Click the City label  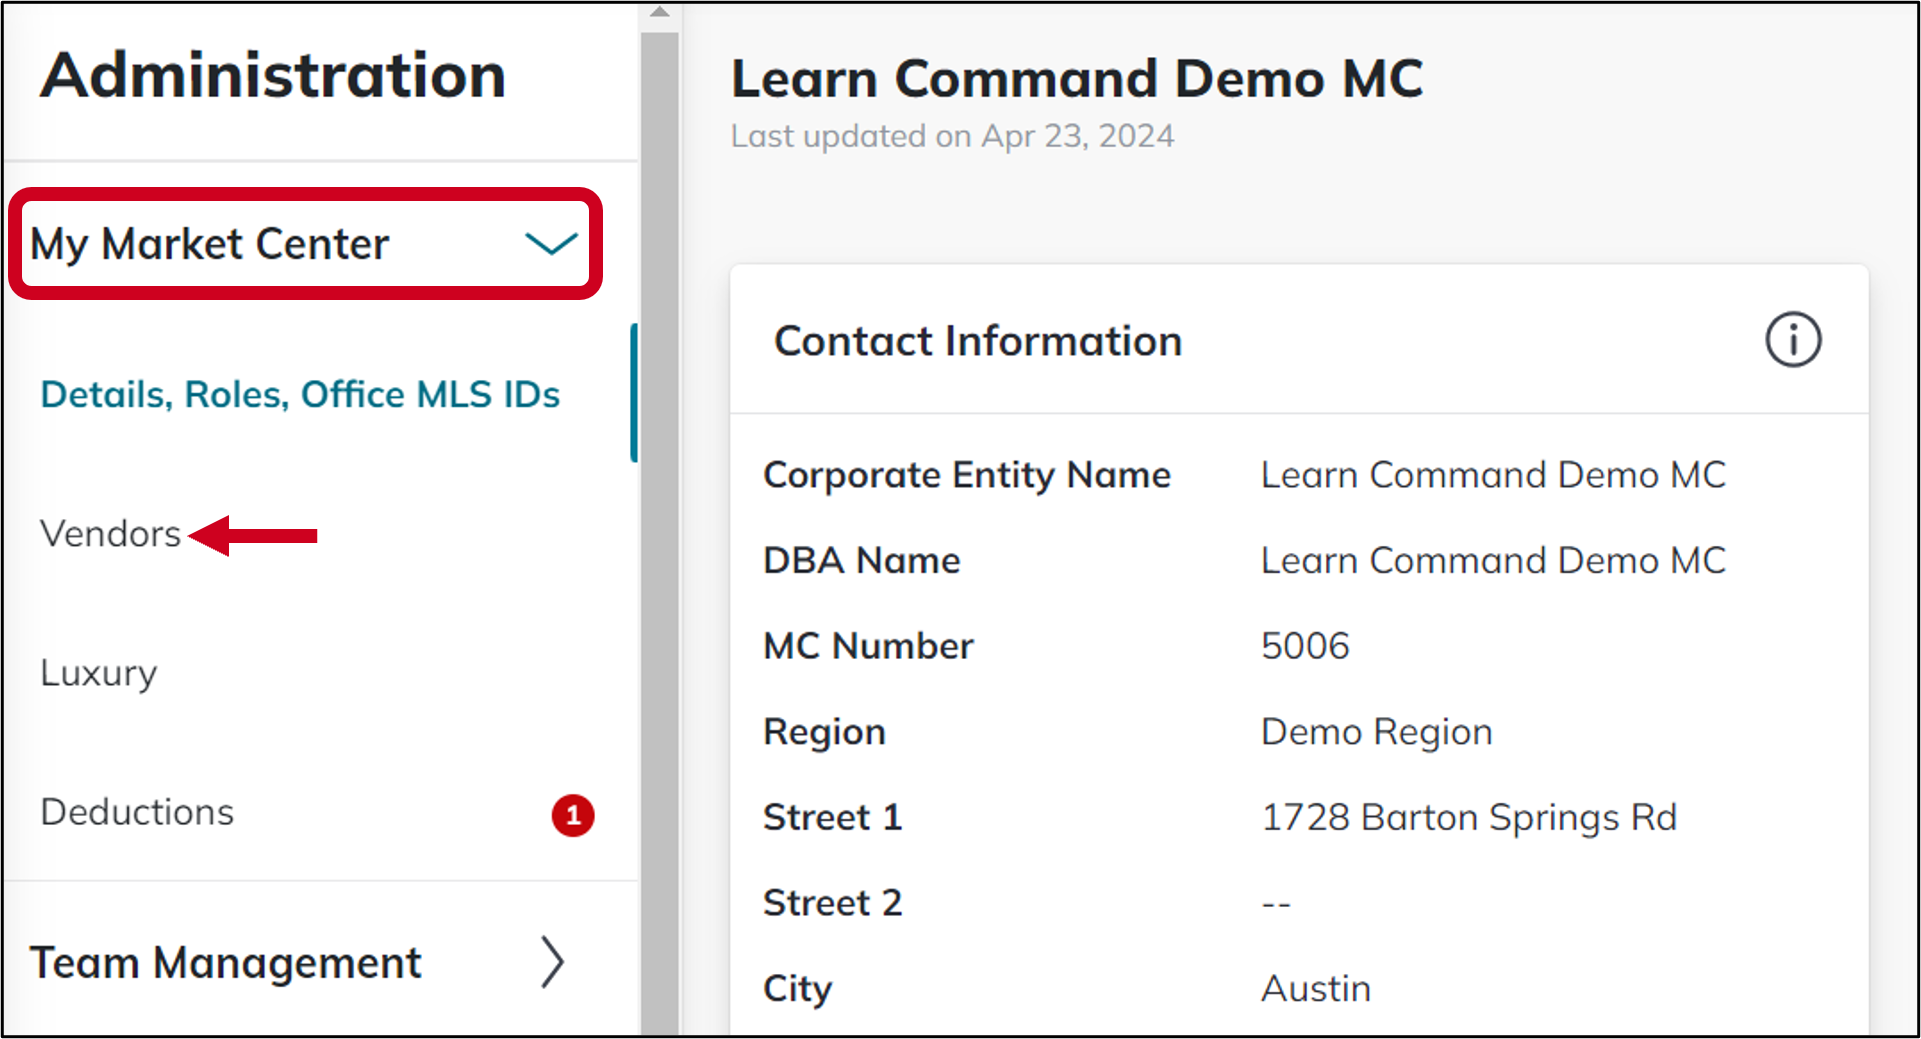[x=797, y=990]
